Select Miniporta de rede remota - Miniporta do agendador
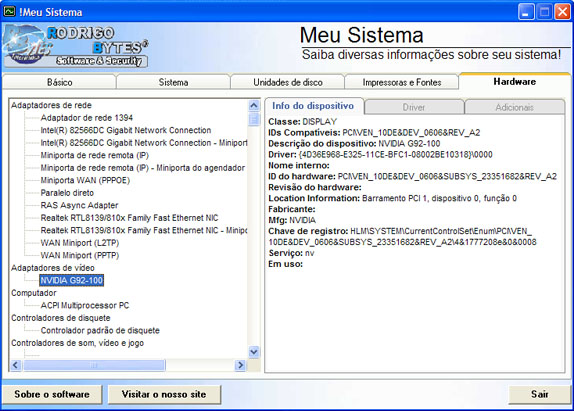The image size is (574, 411). coord(142,168)
